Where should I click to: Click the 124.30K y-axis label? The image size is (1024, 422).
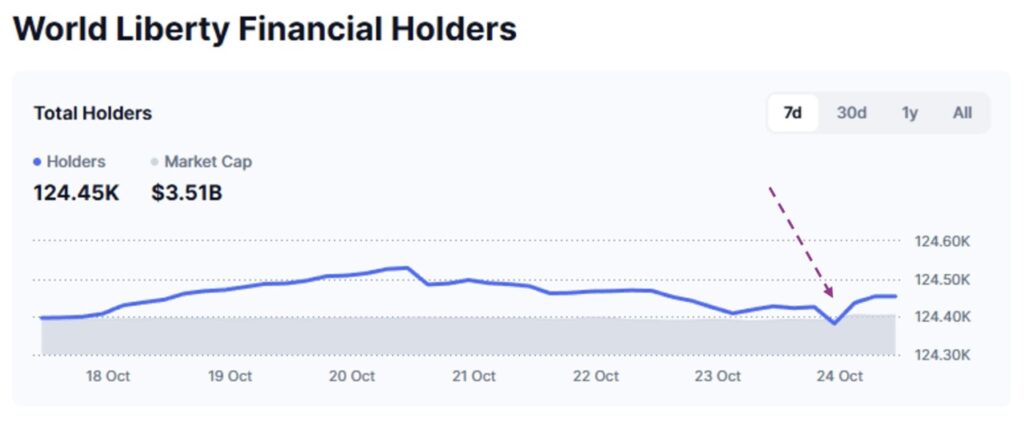point(943,355)
